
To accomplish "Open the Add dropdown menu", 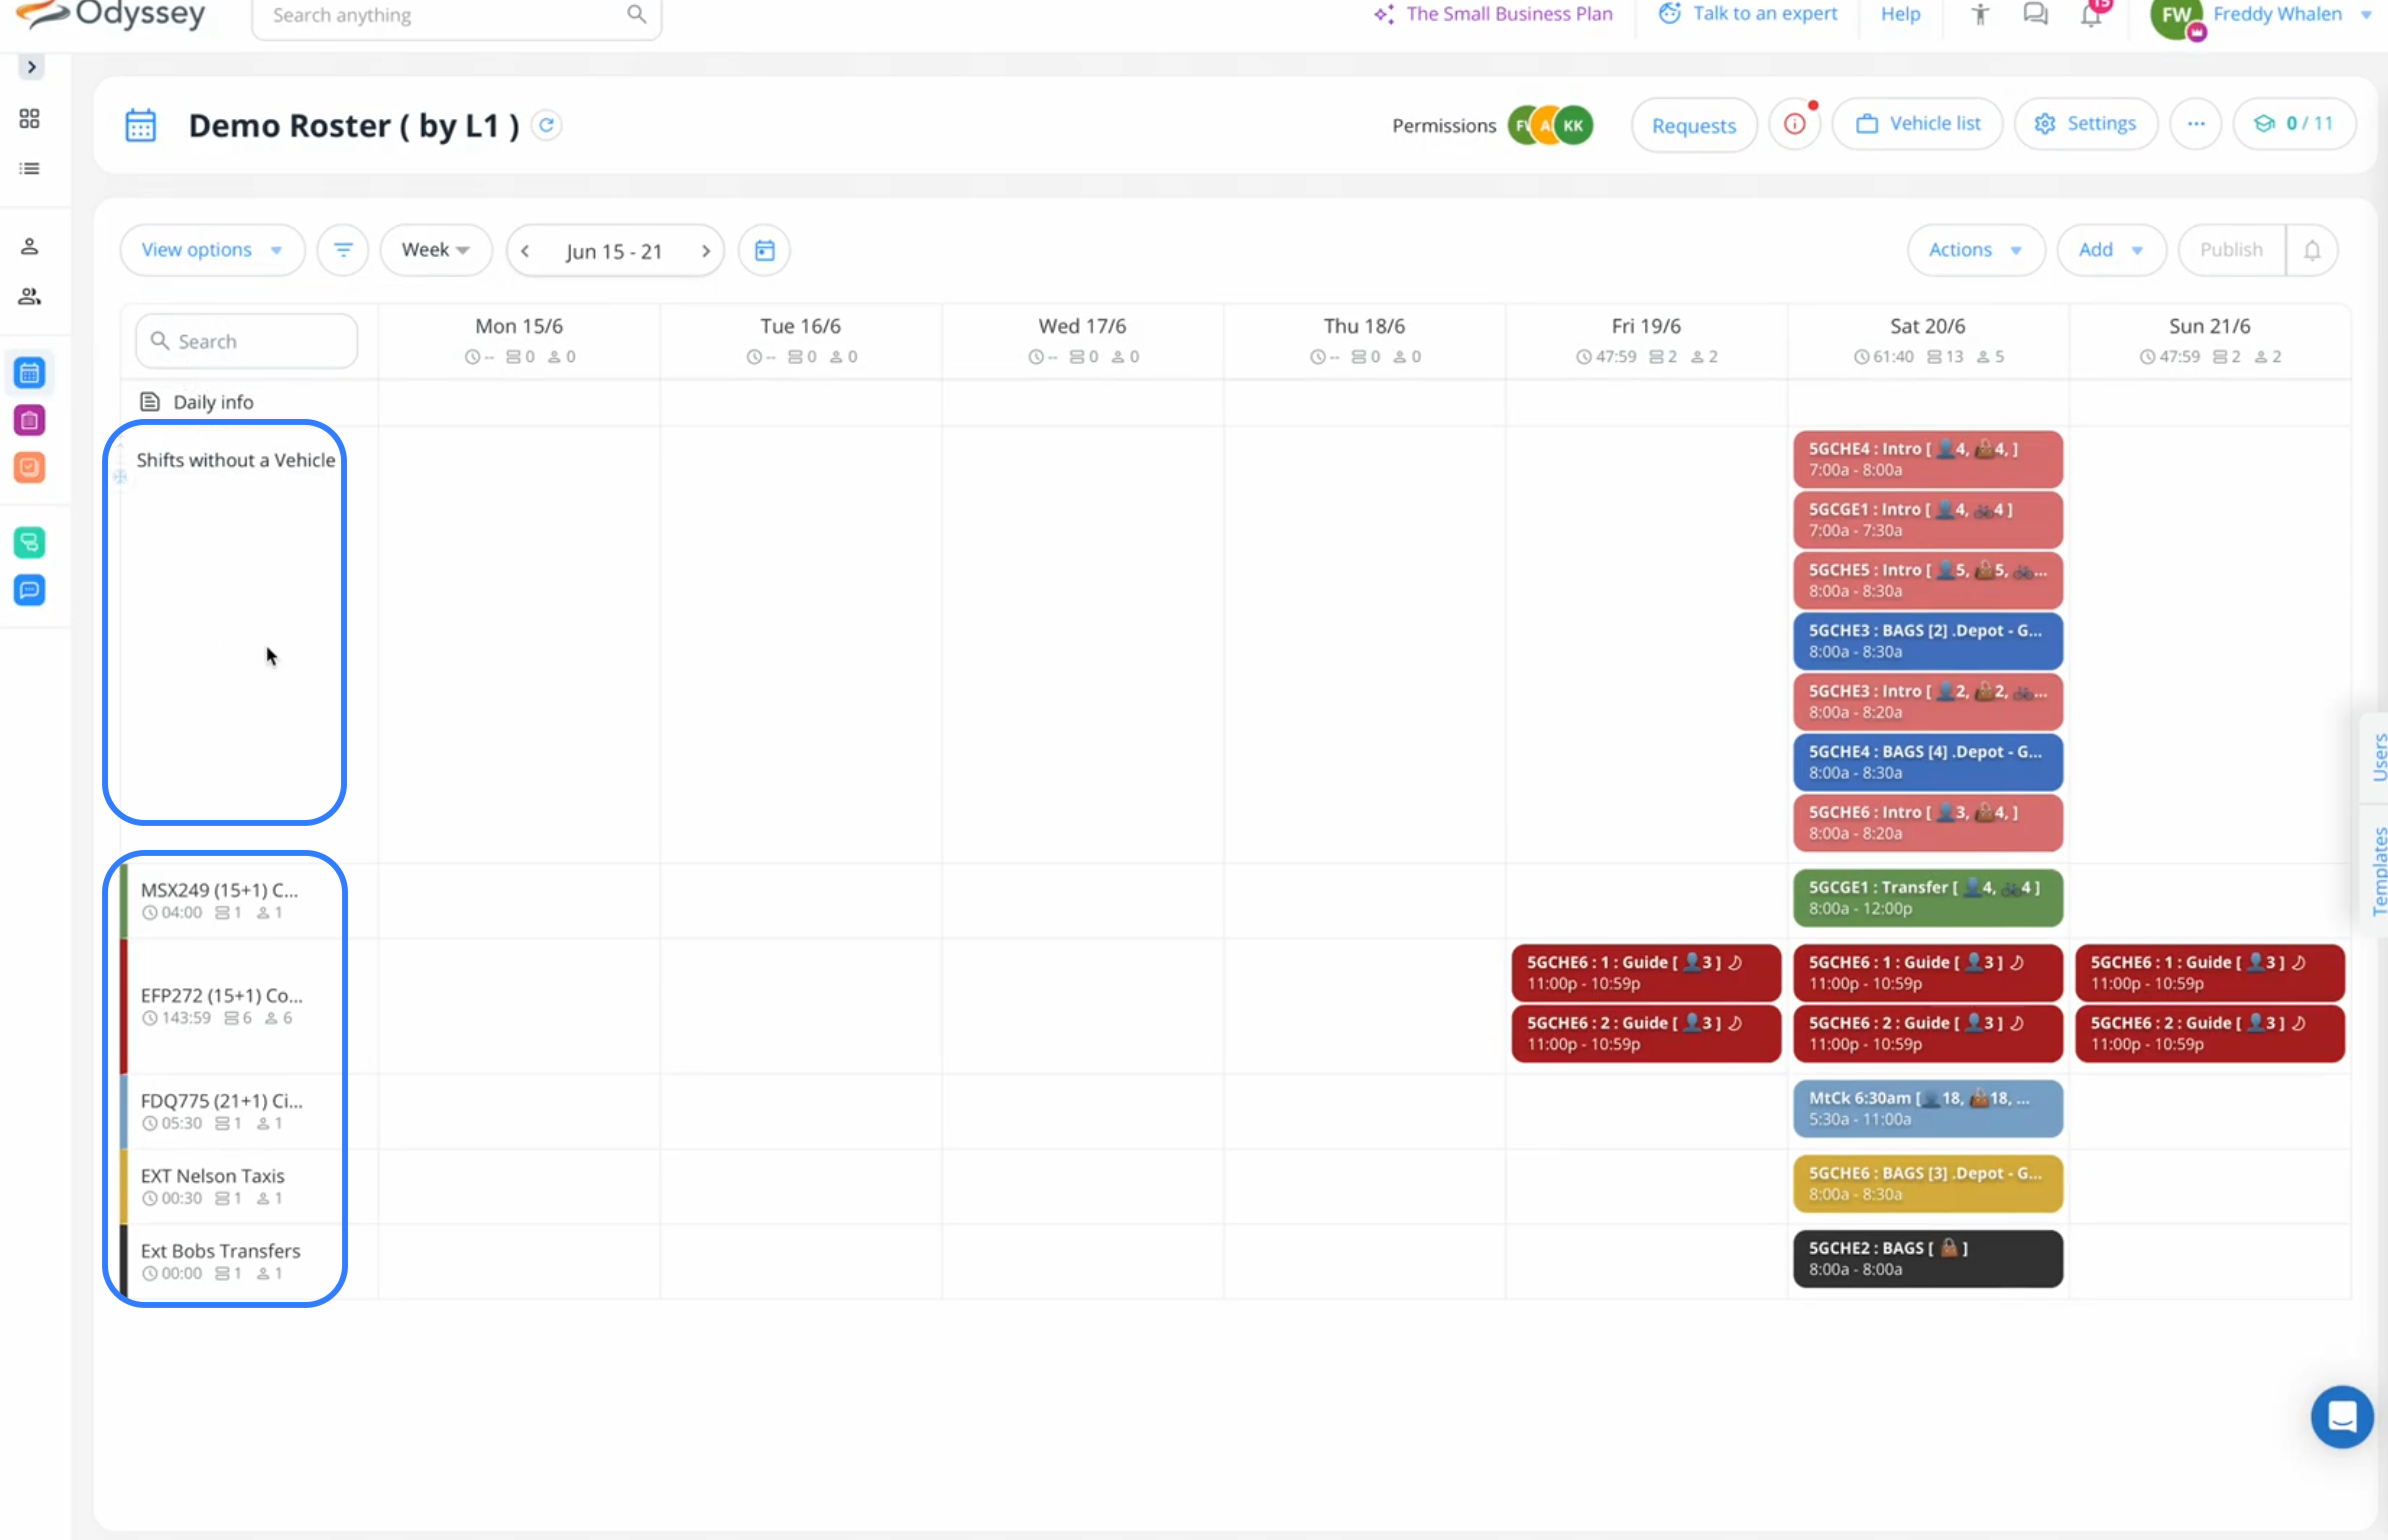I will 2110,250.
